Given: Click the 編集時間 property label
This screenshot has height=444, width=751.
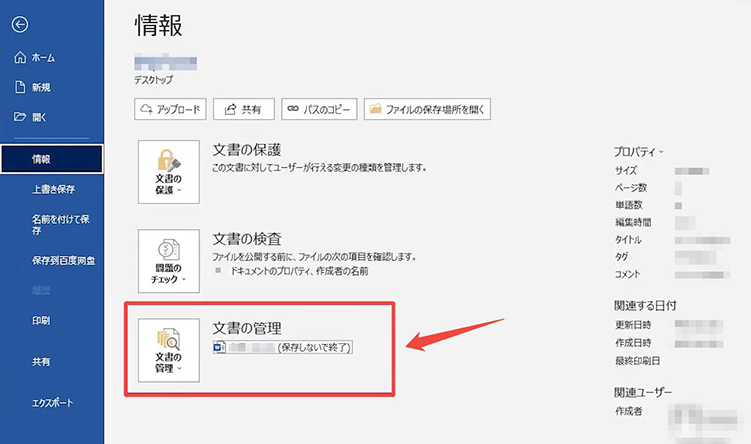Looking at the screenshot, I should coord(633,222).
